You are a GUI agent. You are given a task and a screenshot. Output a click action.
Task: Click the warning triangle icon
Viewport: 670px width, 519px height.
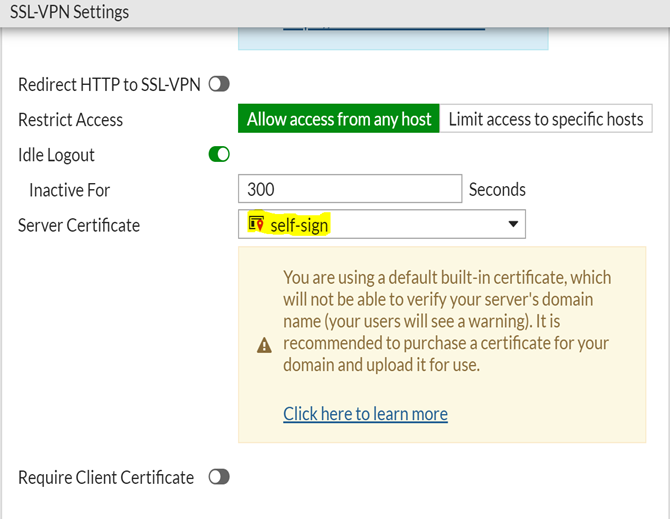coord(264,345)
